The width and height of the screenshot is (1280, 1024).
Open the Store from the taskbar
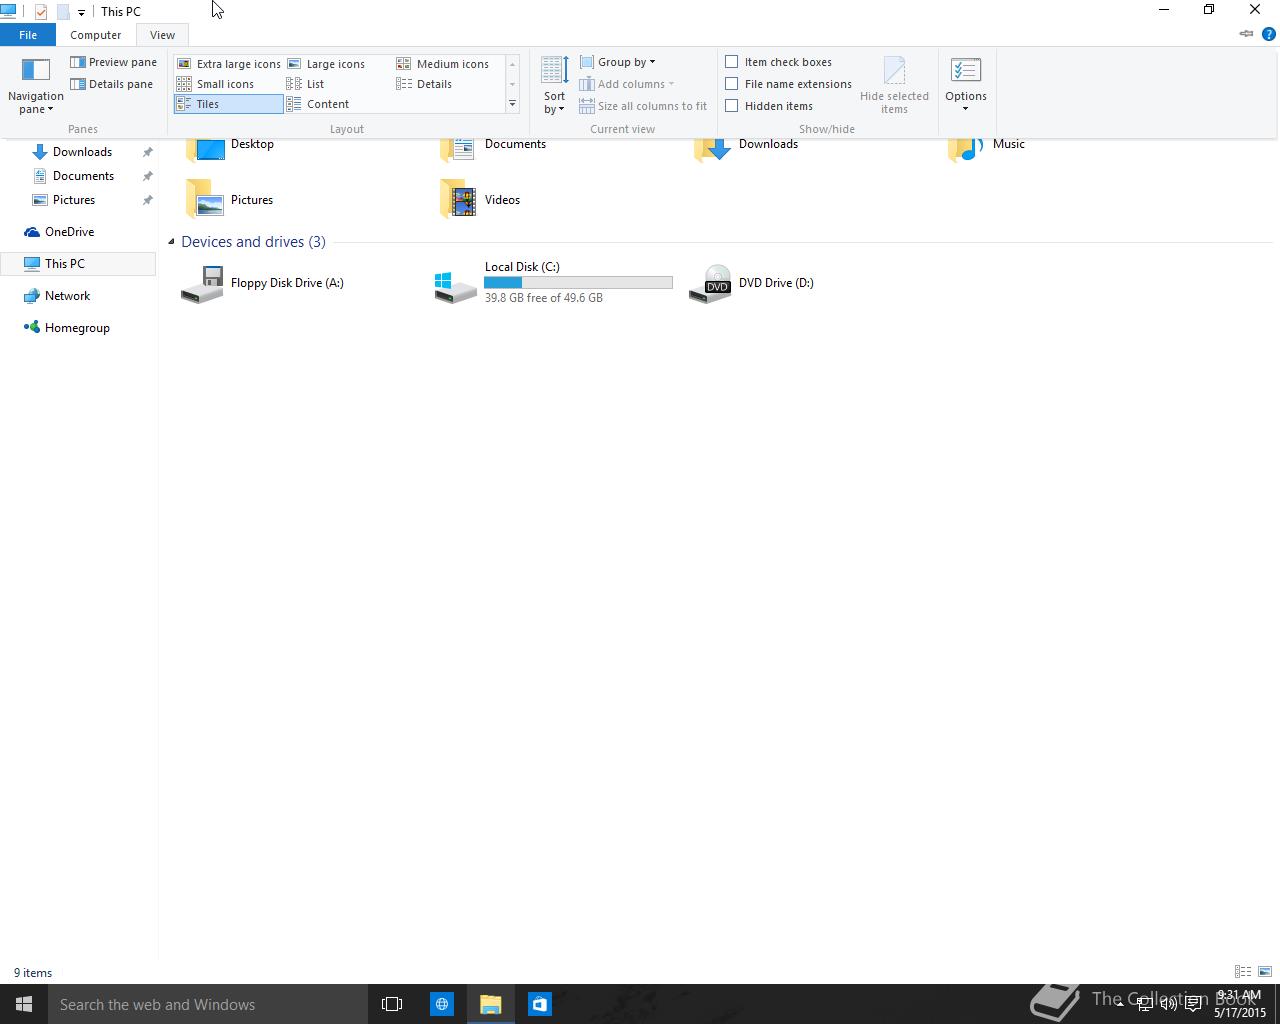point(540,1004)
